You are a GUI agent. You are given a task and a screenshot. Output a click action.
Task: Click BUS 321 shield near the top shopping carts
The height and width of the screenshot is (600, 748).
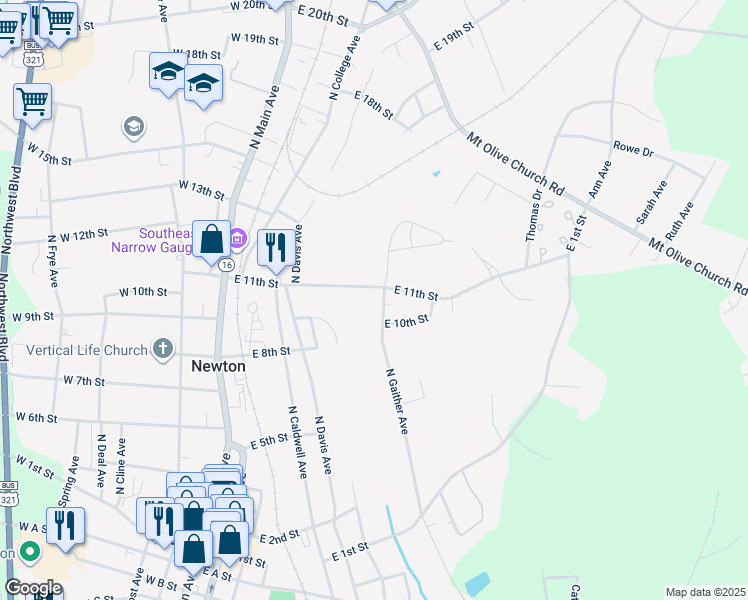click(x=33, y=55)
